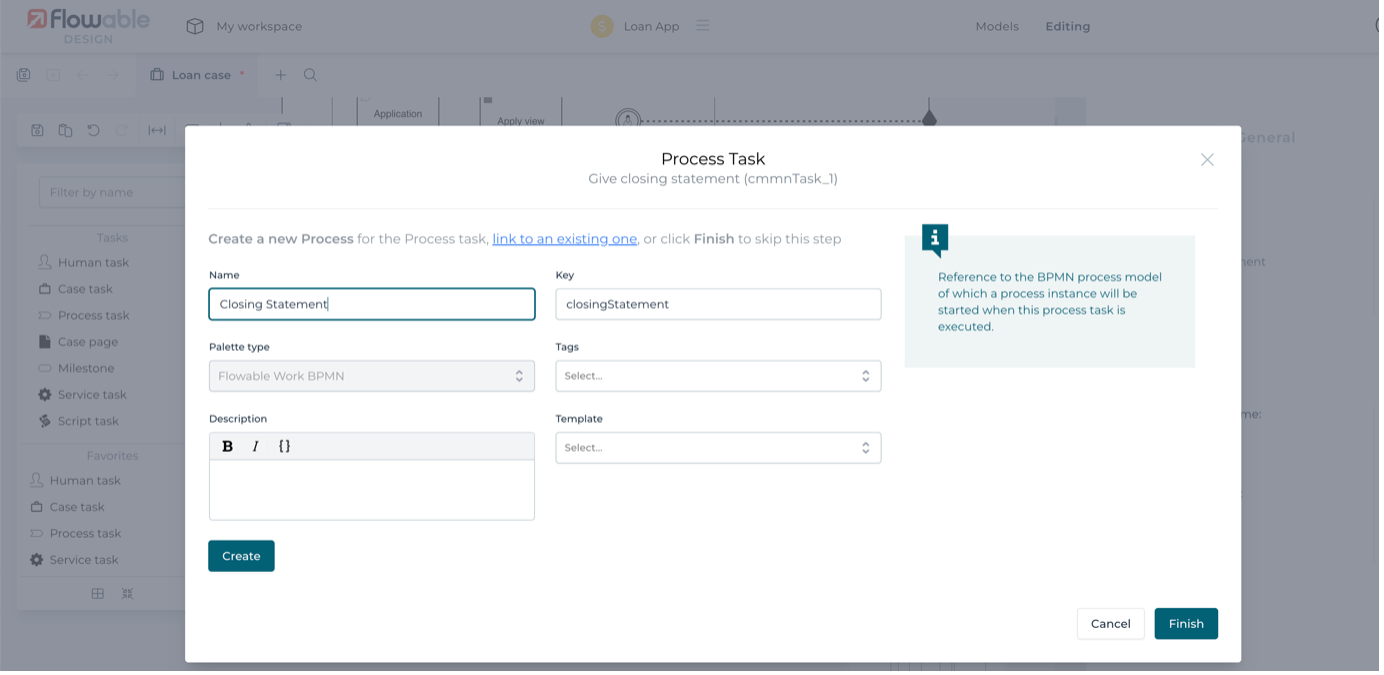Click the search magnifier icon near tabs
The width and height of the screenshot is (1384, 675).
[311, 75]
